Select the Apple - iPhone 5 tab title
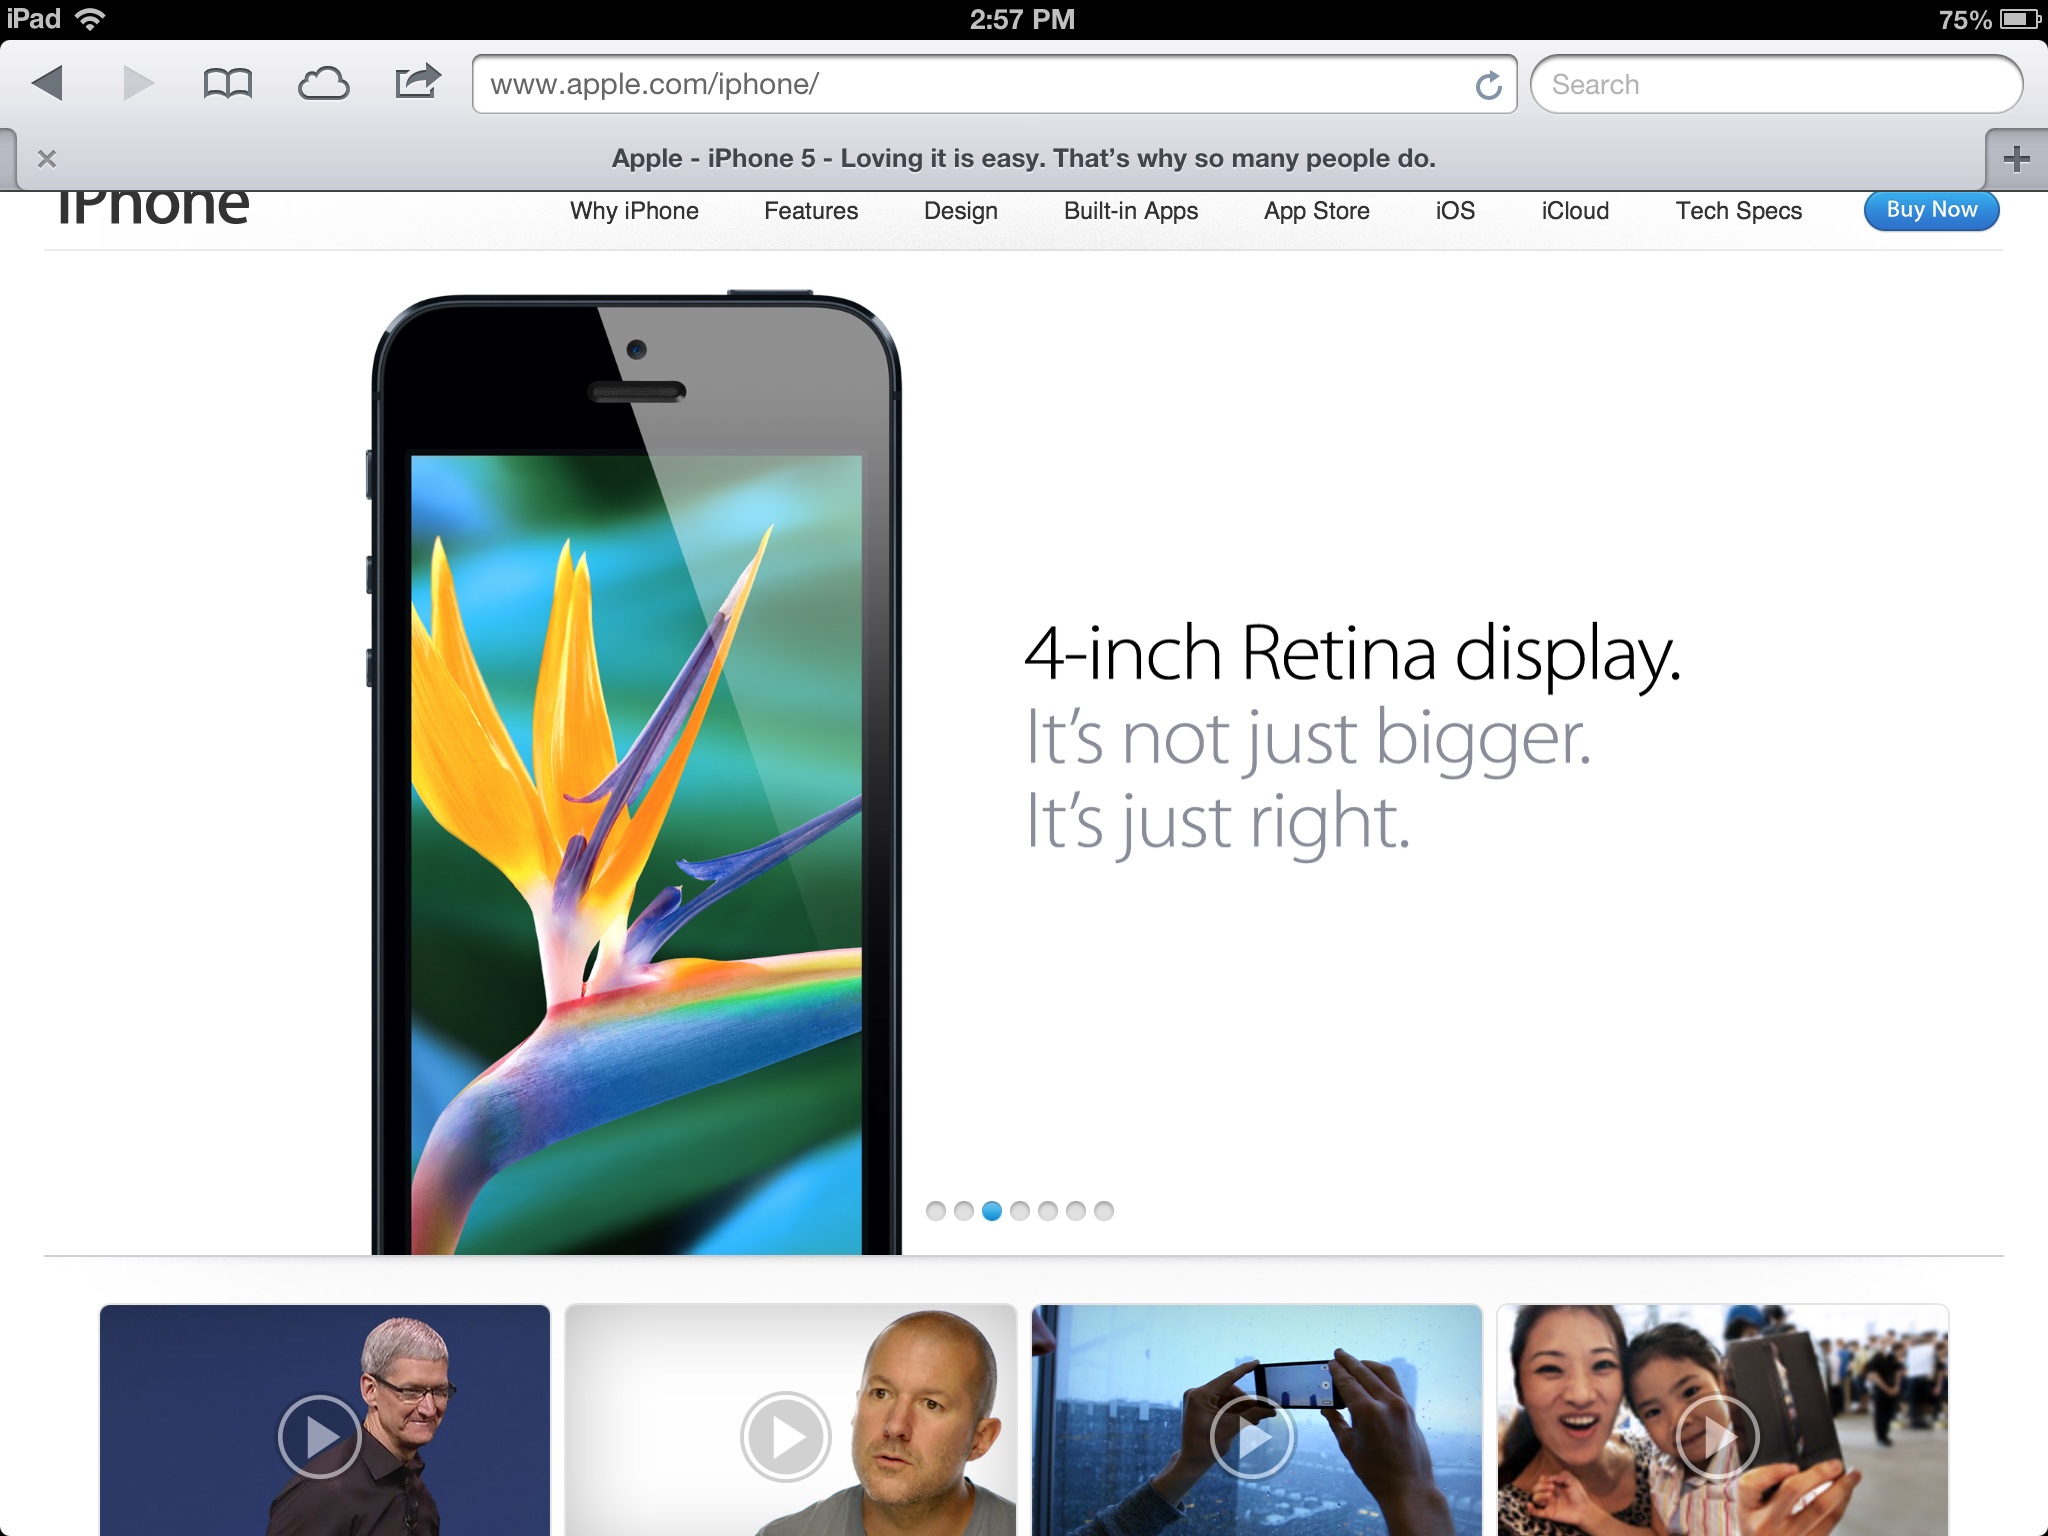 point(1023,158)
